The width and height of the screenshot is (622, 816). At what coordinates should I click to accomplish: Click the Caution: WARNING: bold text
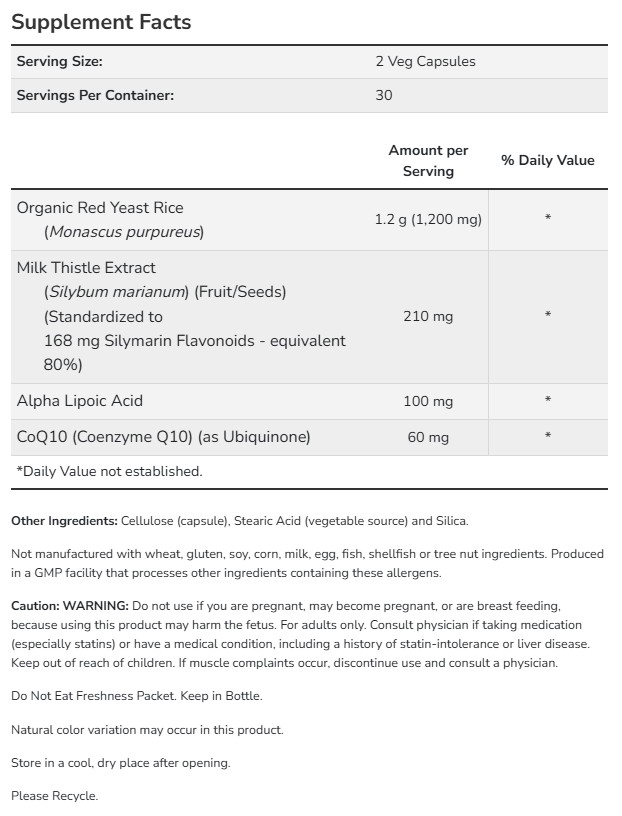[x=70, y=606]
